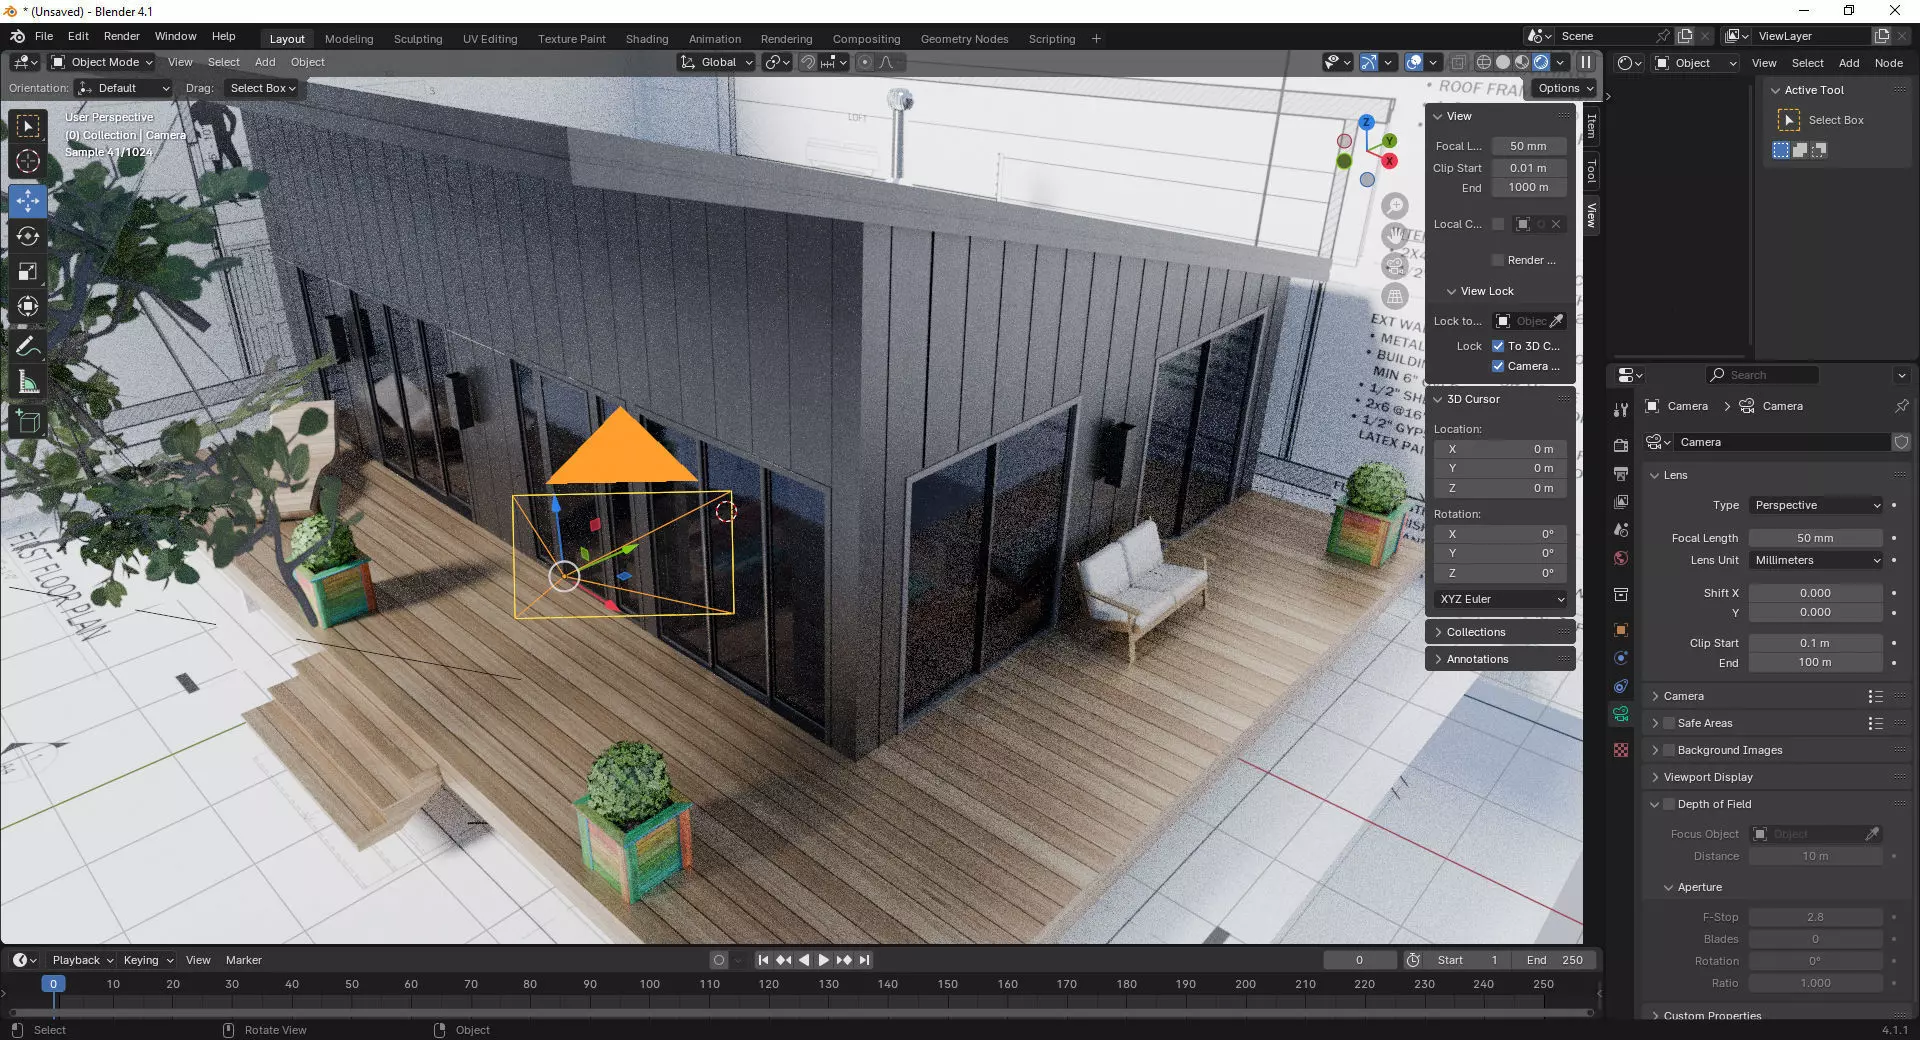Pin the properties editor context
The image size is (1920, 1040).
click(1901, 406)
